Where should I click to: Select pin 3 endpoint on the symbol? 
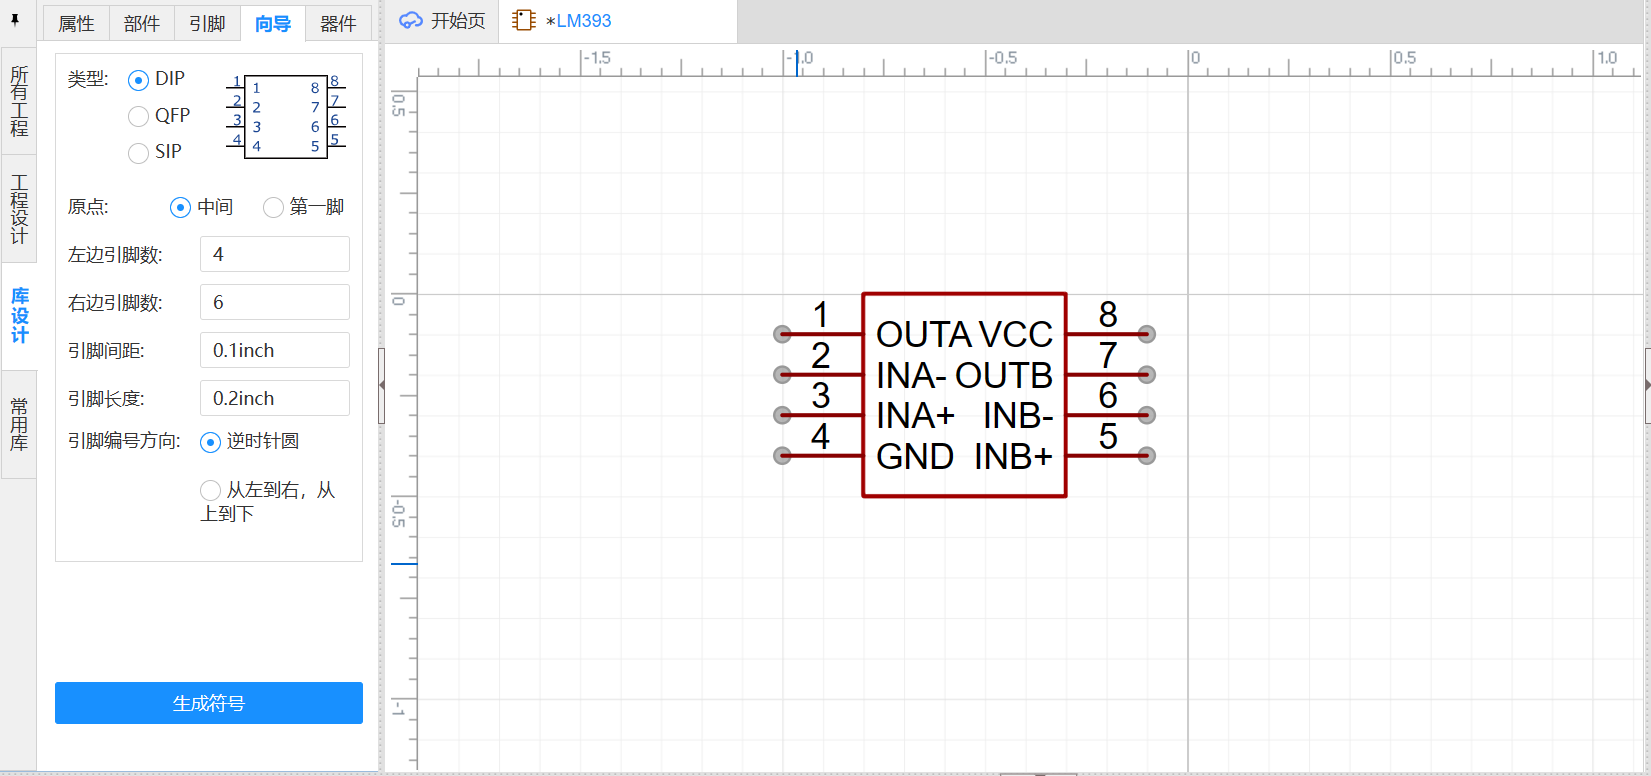click(783, 415)
